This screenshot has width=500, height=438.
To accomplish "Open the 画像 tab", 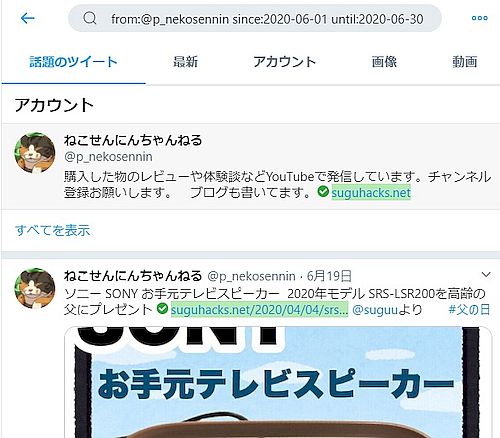I will [x=384, y=62].
